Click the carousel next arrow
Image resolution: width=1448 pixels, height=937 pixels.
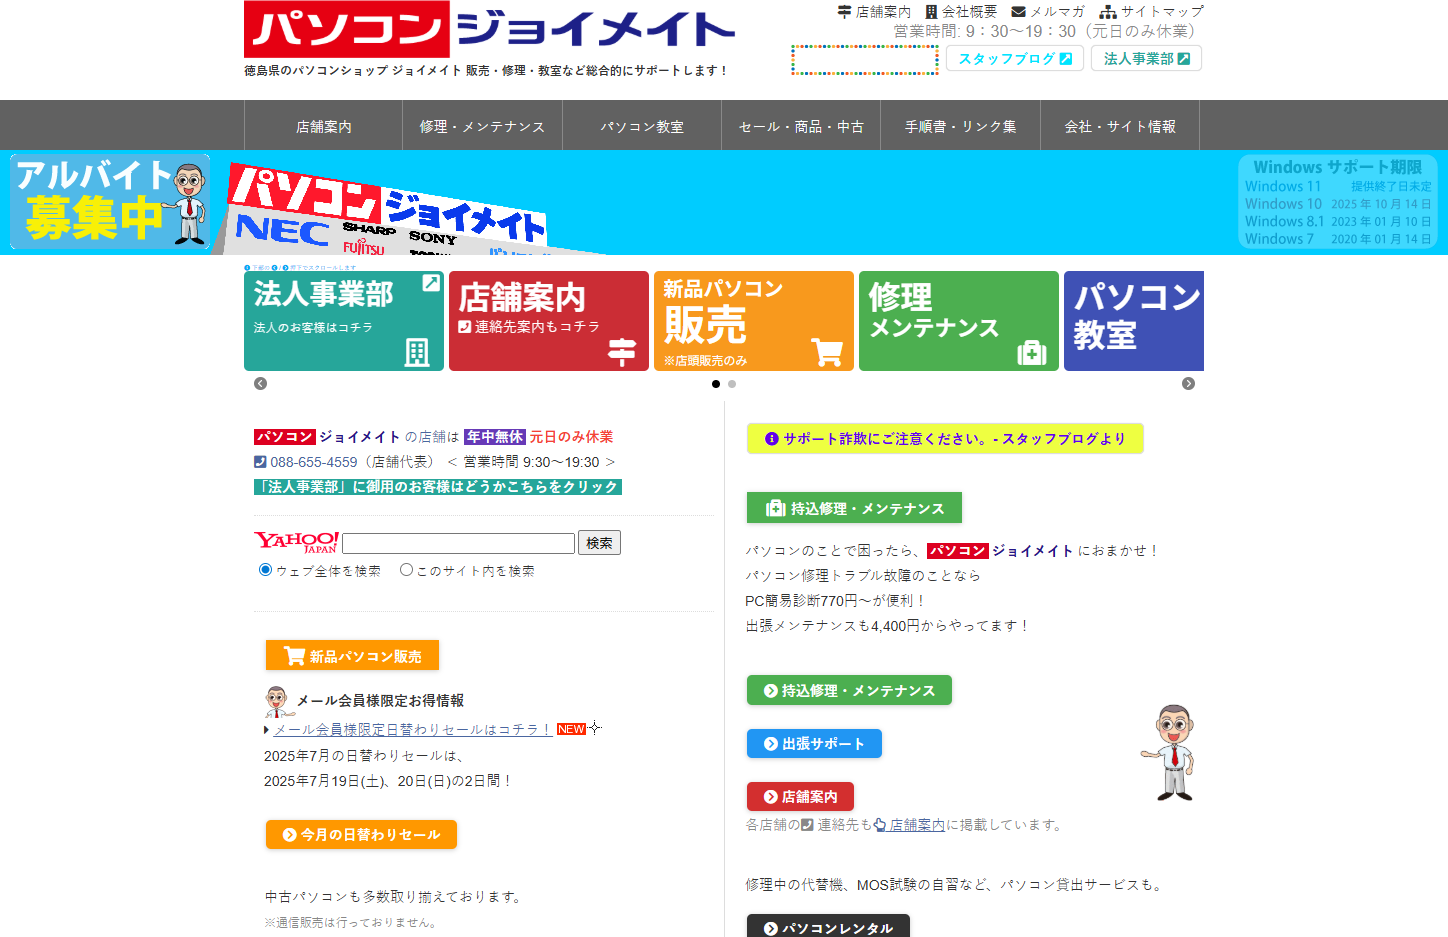(1188, 384)
